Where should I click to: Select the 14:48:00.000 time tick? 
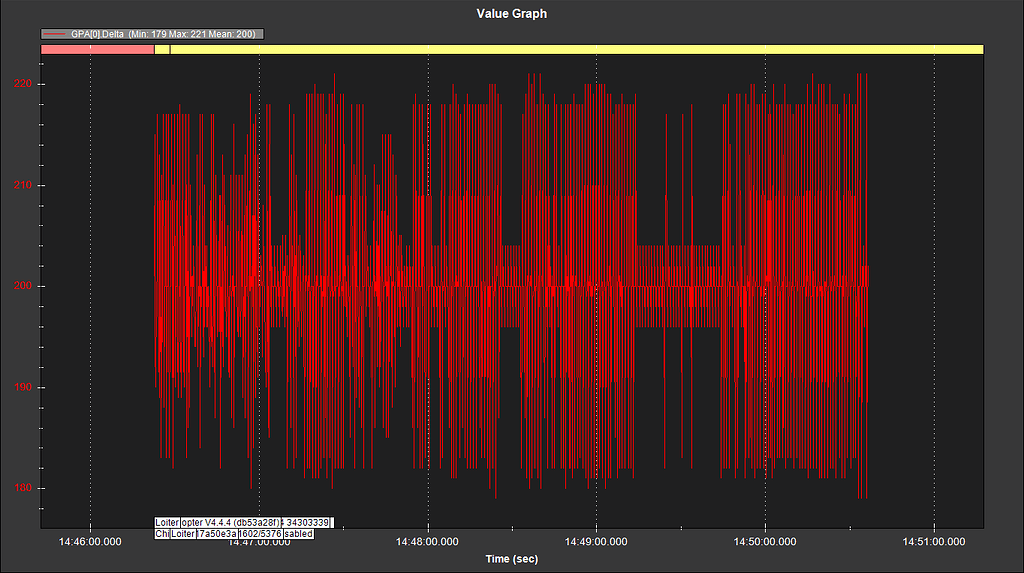[428, 541]
